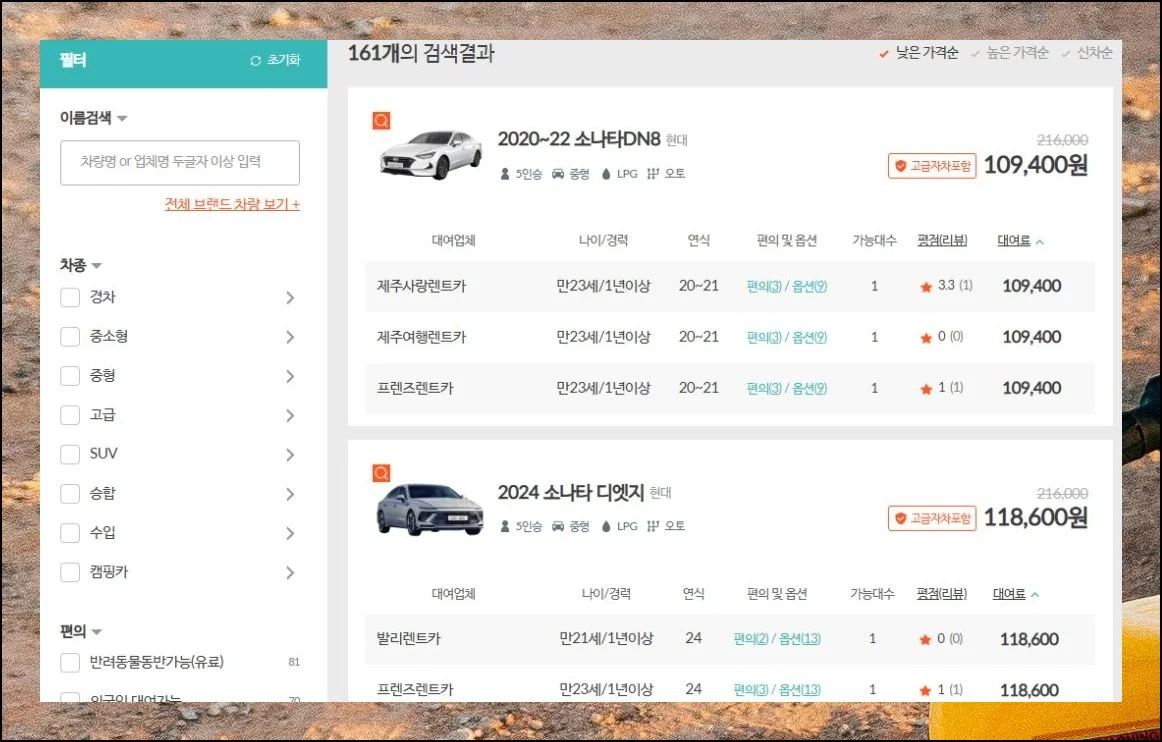Viewport: 1162px width, 742px height.
Task: Open 전체 브랜드 차량 보기 link
Action: pos(232,204)
